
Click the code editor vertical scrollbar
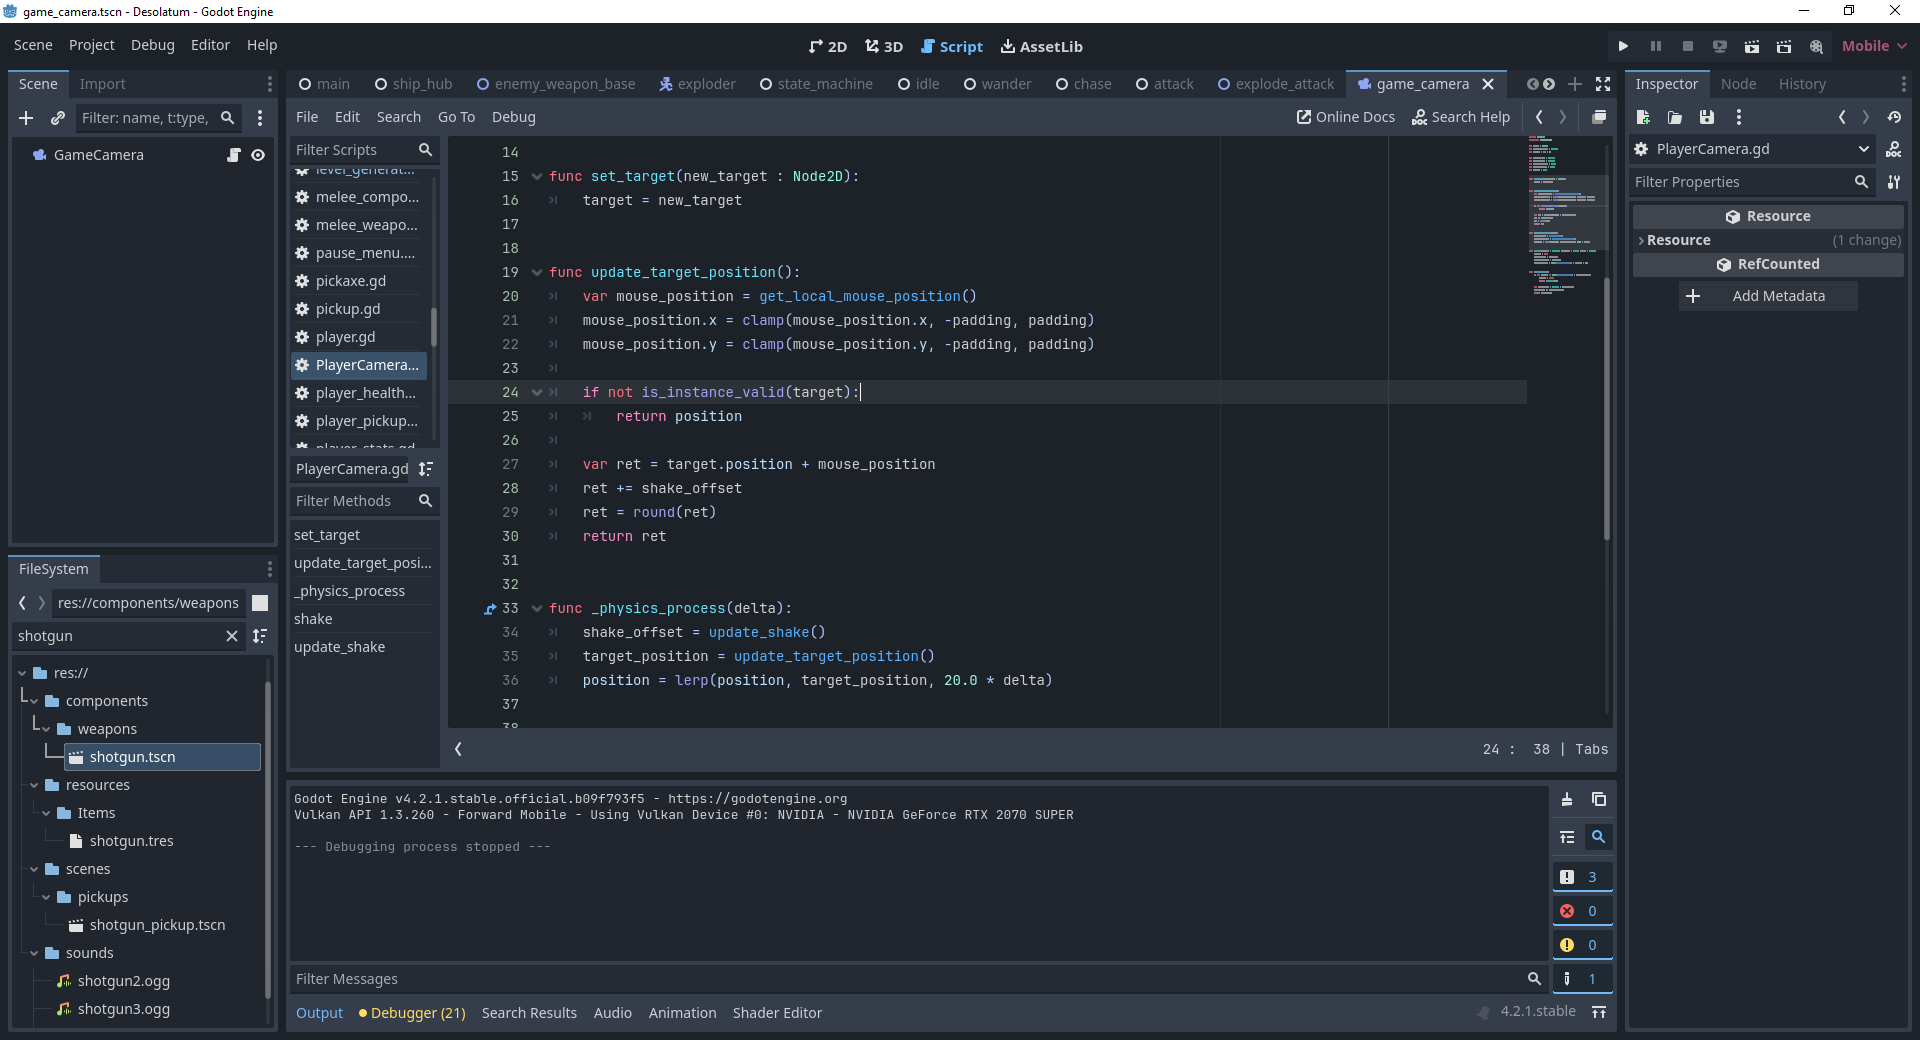point(1607,409)
